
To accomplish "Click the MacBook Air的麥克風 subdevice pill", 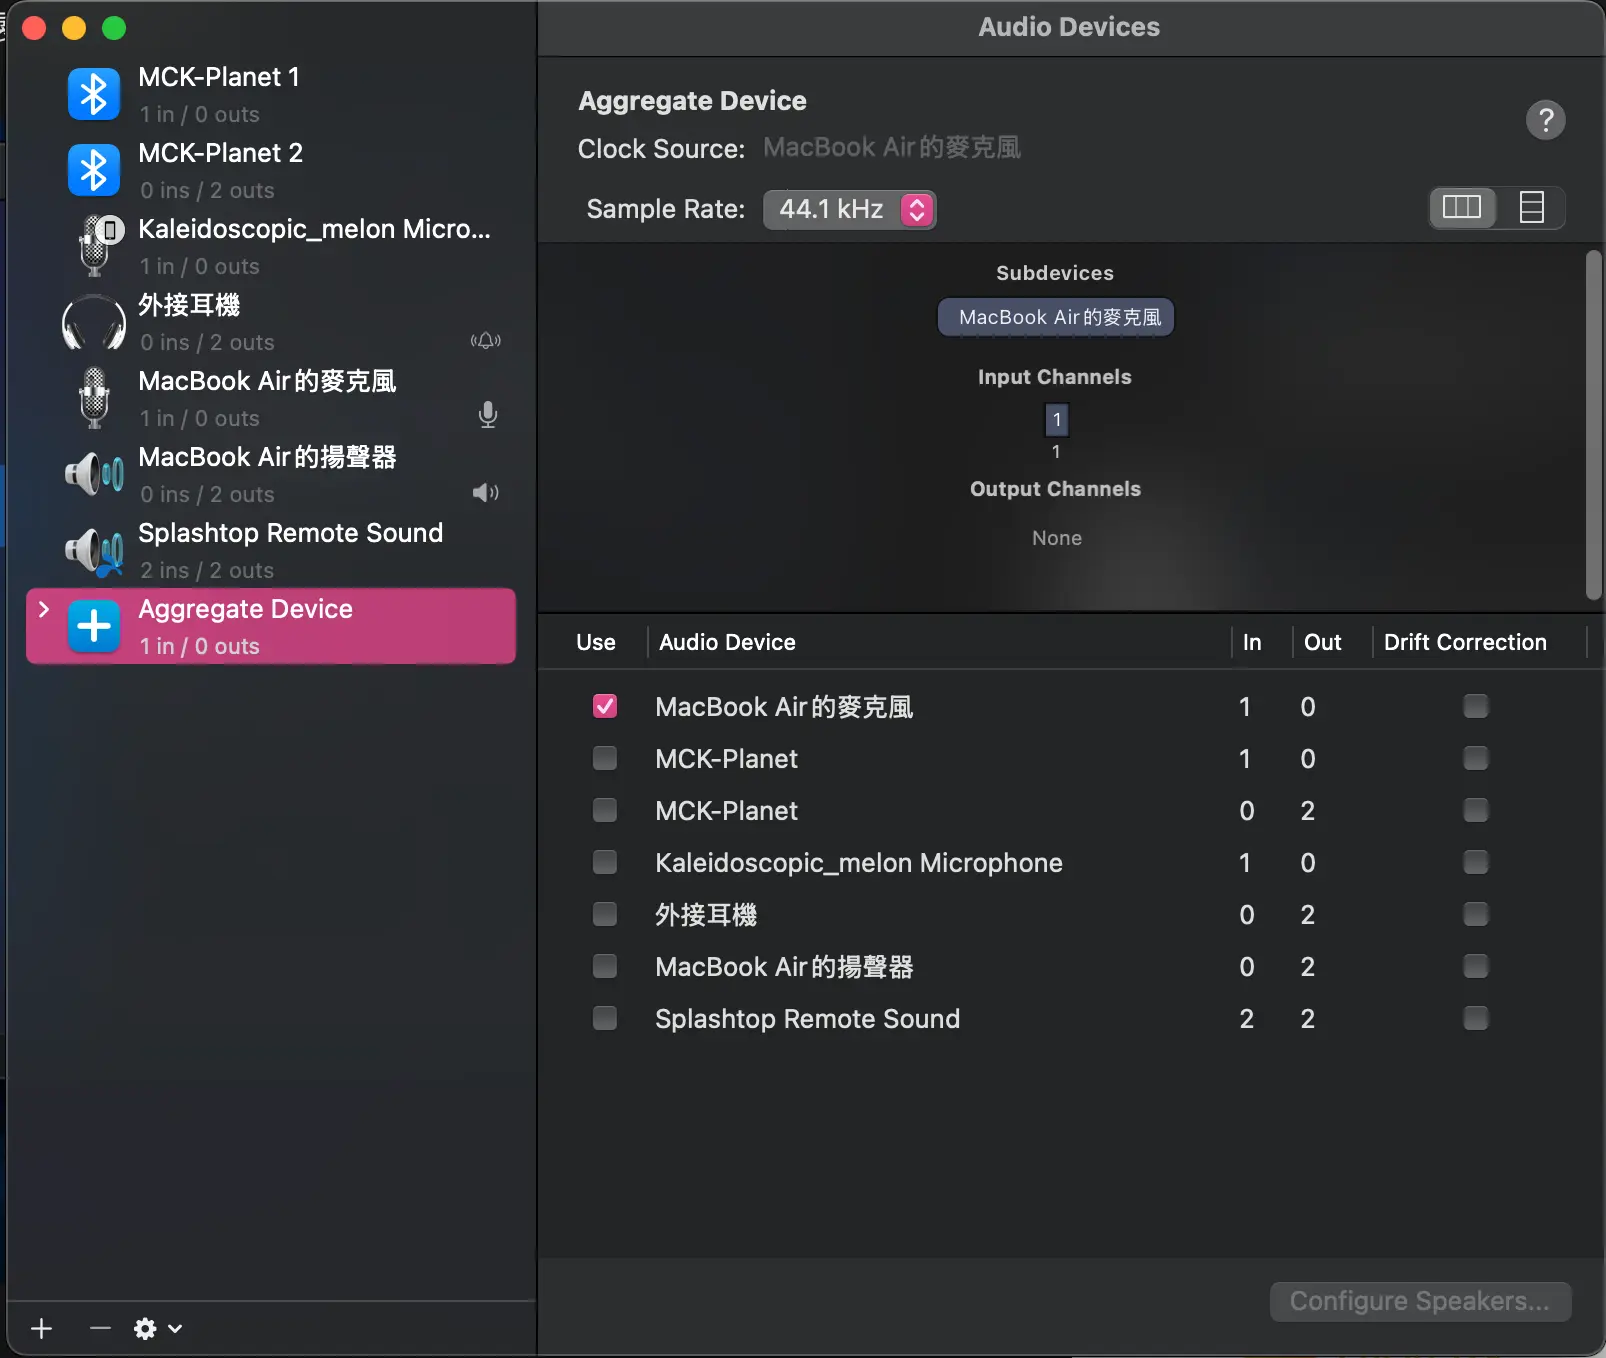I will (1056, 317).
